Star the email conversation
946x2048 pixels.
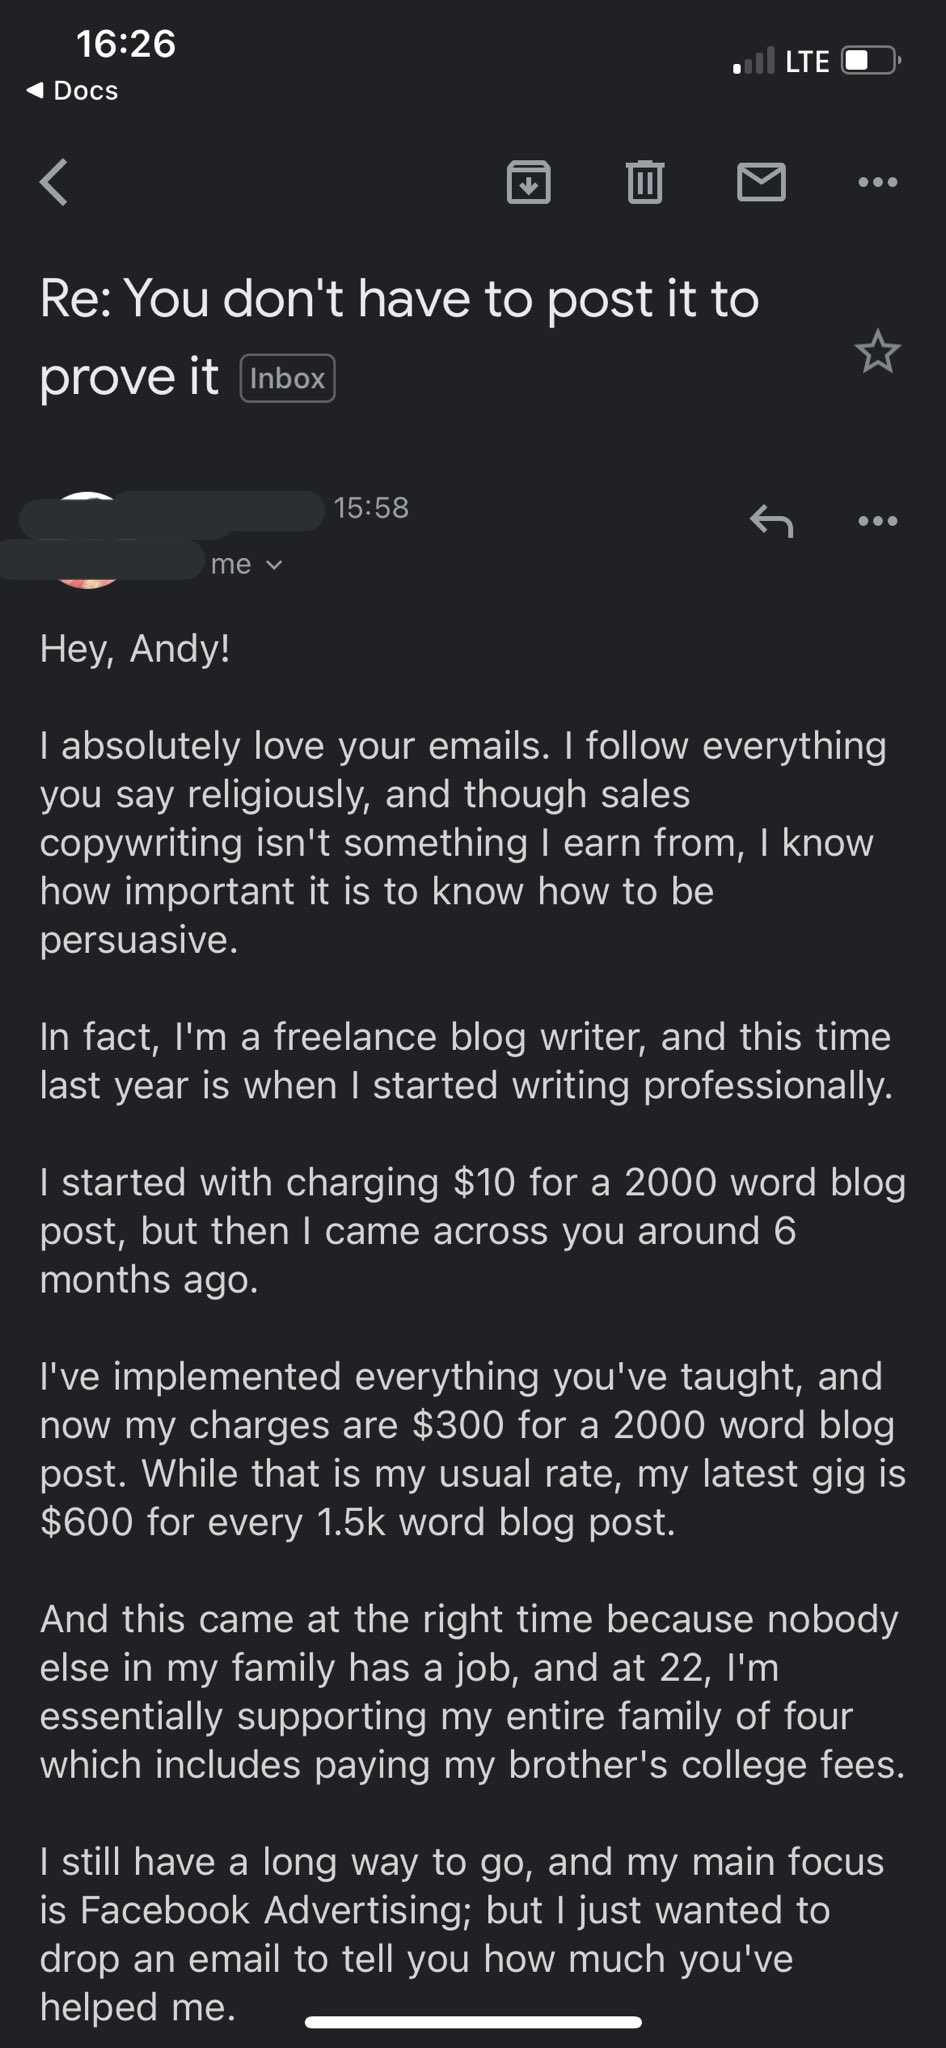click(878, 351)
